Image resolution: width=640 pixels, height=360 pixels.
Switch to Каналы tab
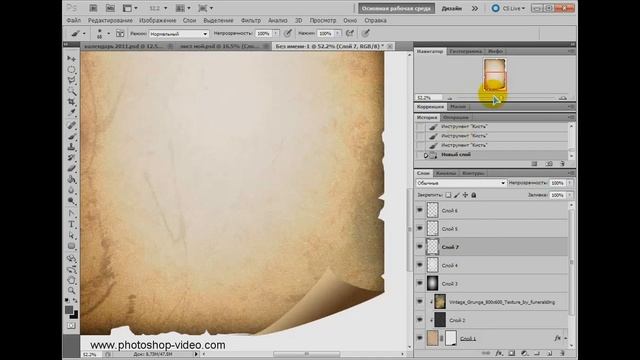445,173
